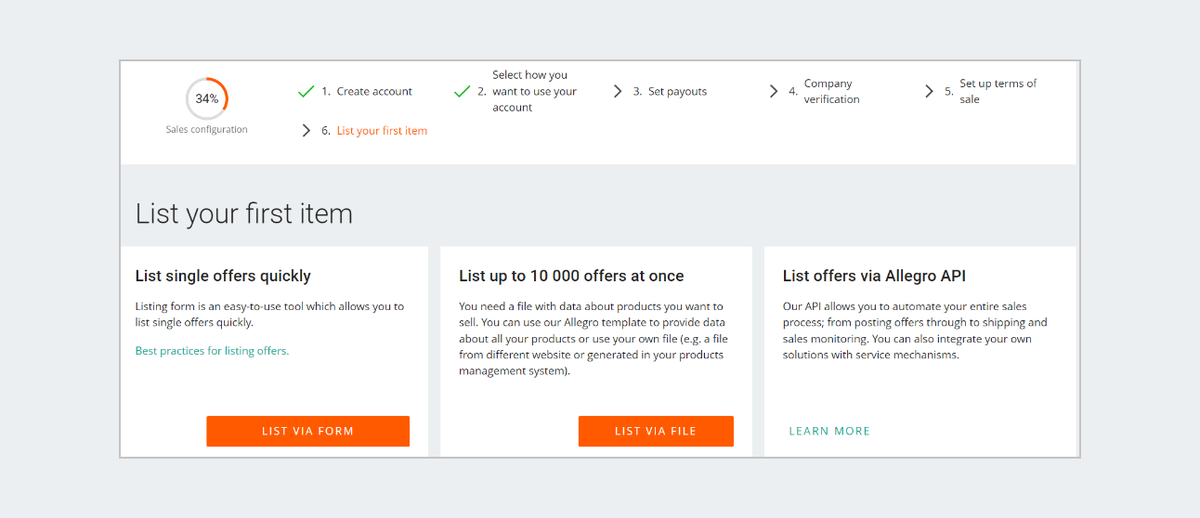This screenshot has height=518, width=1200.
Task: Click the green checkmark beside Create account
Action: point(306,92)
